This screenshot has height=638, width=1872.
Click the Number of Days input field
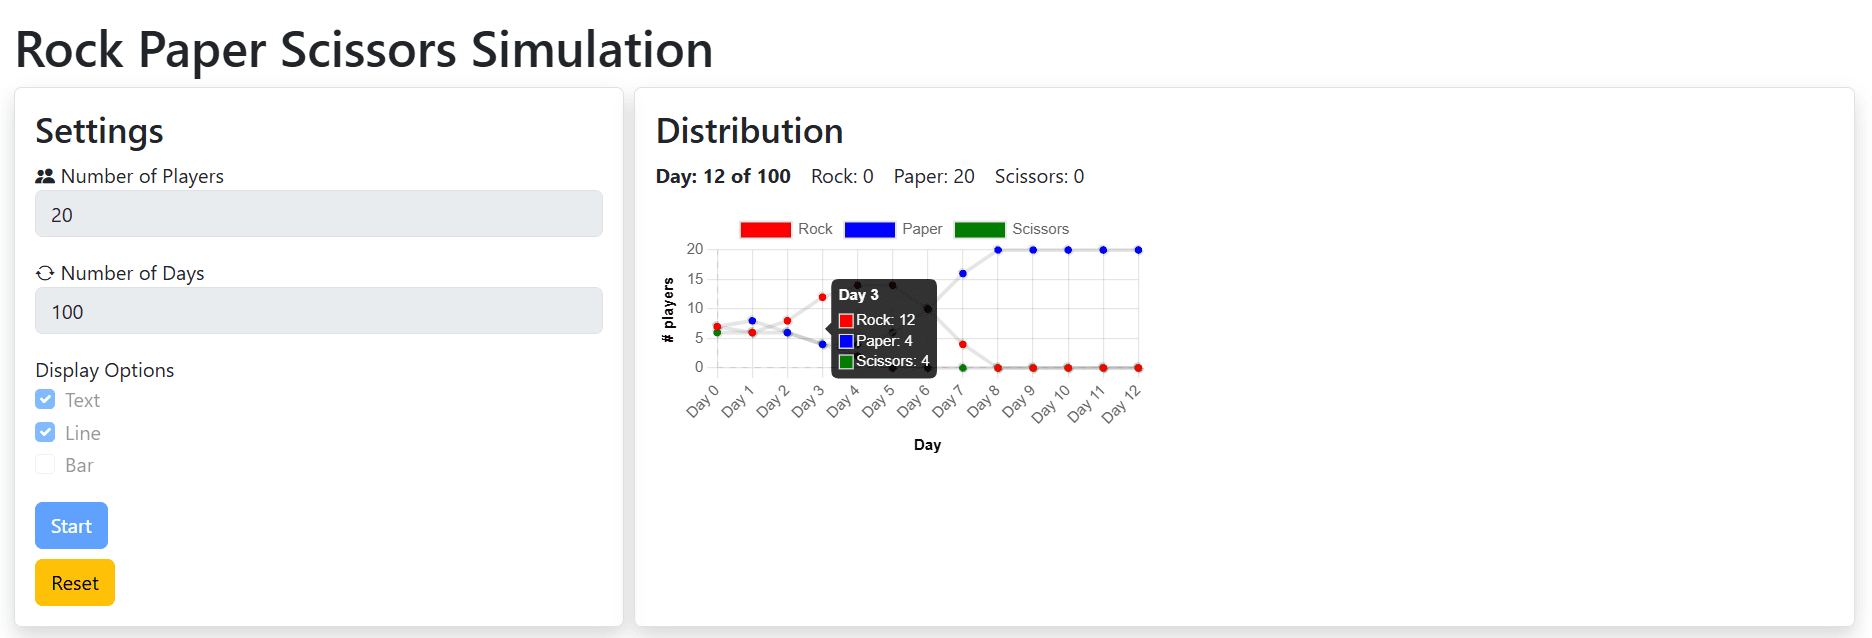click(x=318, y=311)
